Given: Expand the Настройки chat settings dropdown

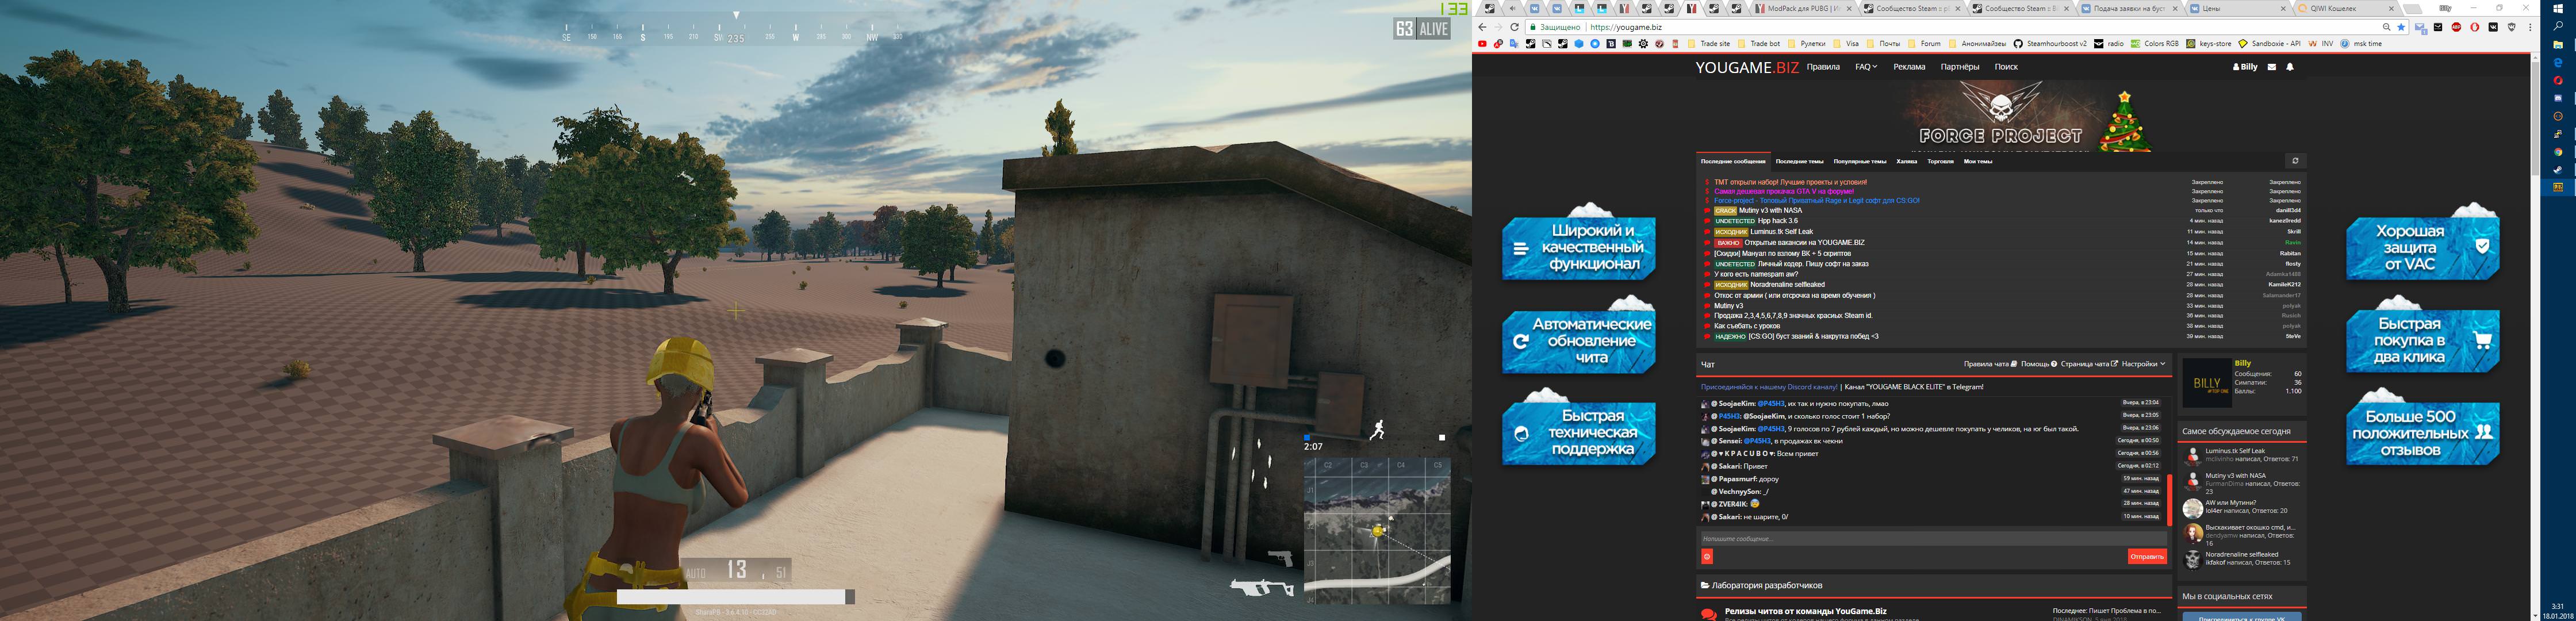Looking at the screenshot, I should tap(2144, 364).
